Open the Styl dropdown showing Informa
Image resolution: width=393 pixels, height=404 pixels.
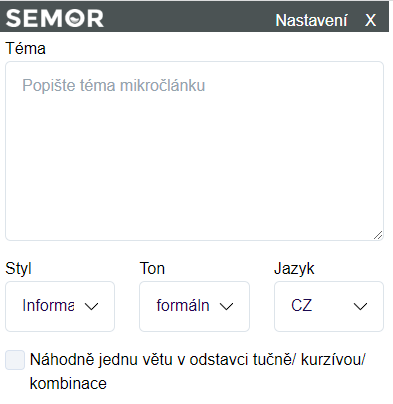click(60, 306)
